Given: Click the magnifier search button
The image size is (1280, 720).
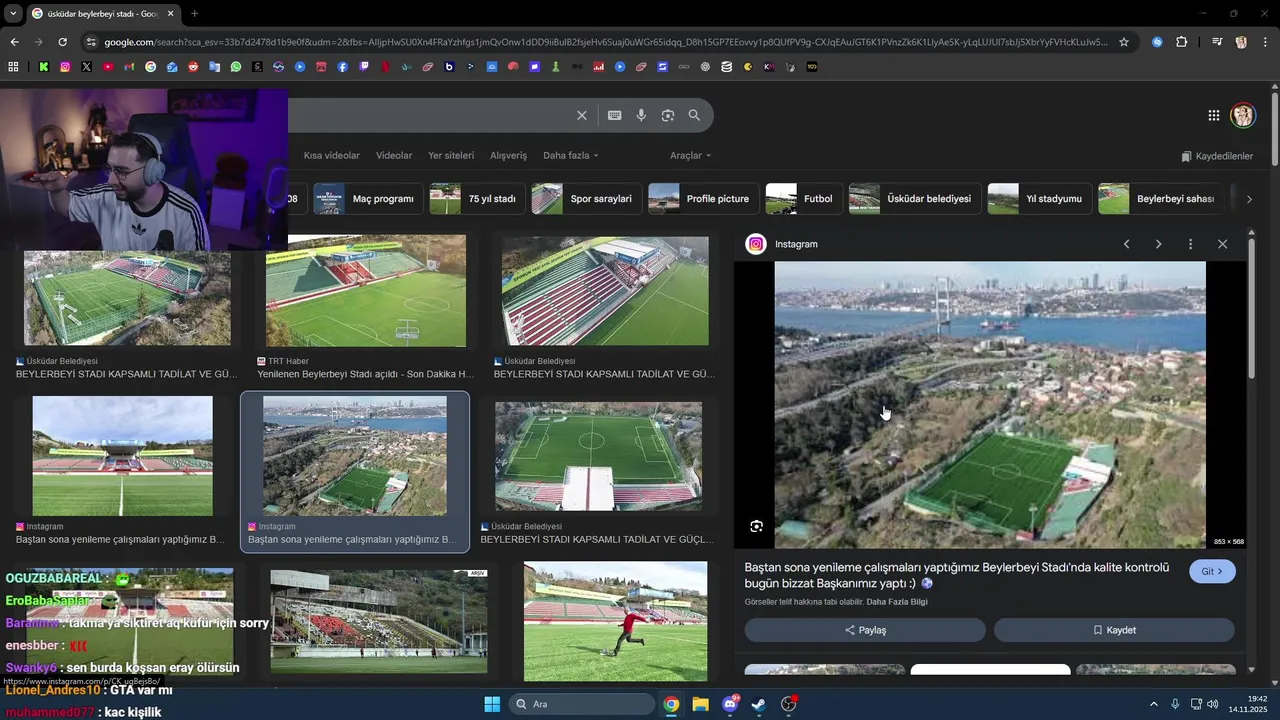Looking at the screenshot, I should point(694,115).
